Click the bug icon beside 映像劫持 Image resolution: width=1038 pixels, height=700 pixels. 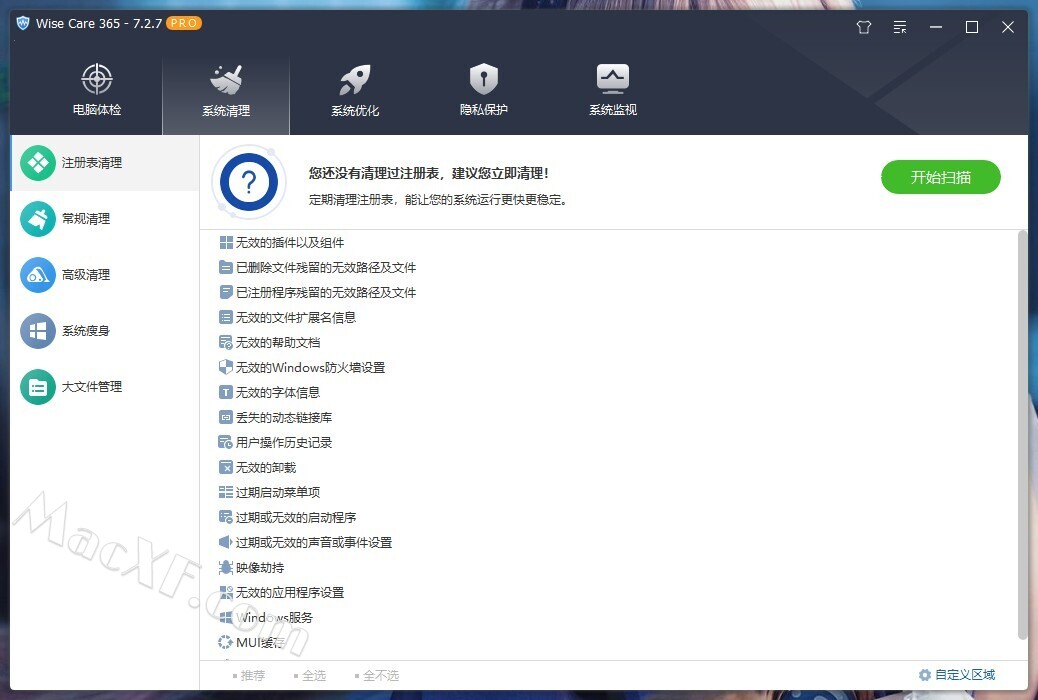[x=226, y=568]
